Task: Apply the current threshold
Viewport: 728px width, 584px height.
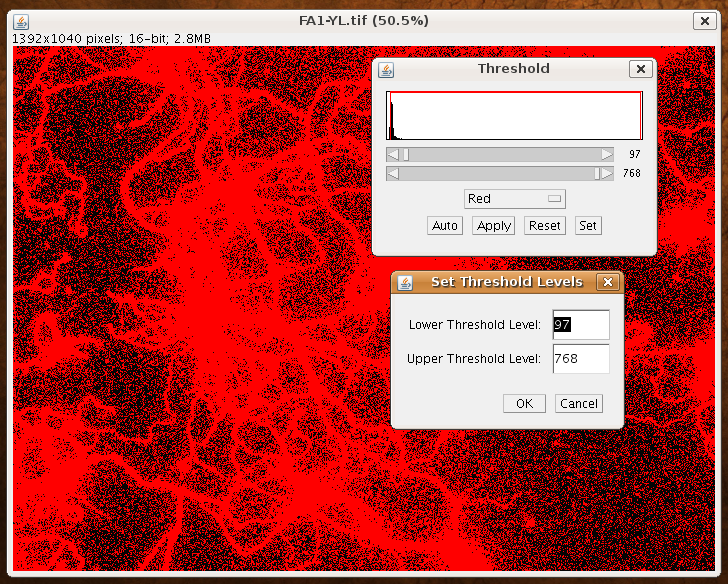Action: pos(494,226)
